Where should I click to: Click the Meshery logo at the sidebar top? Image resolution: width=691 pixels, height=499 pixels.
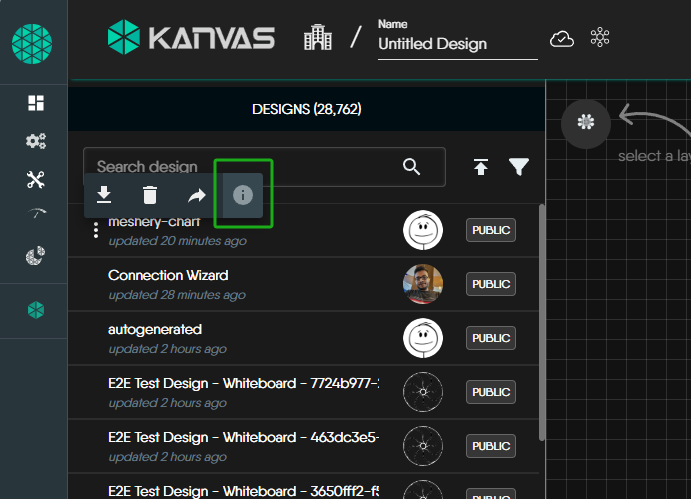coord(32,43)
